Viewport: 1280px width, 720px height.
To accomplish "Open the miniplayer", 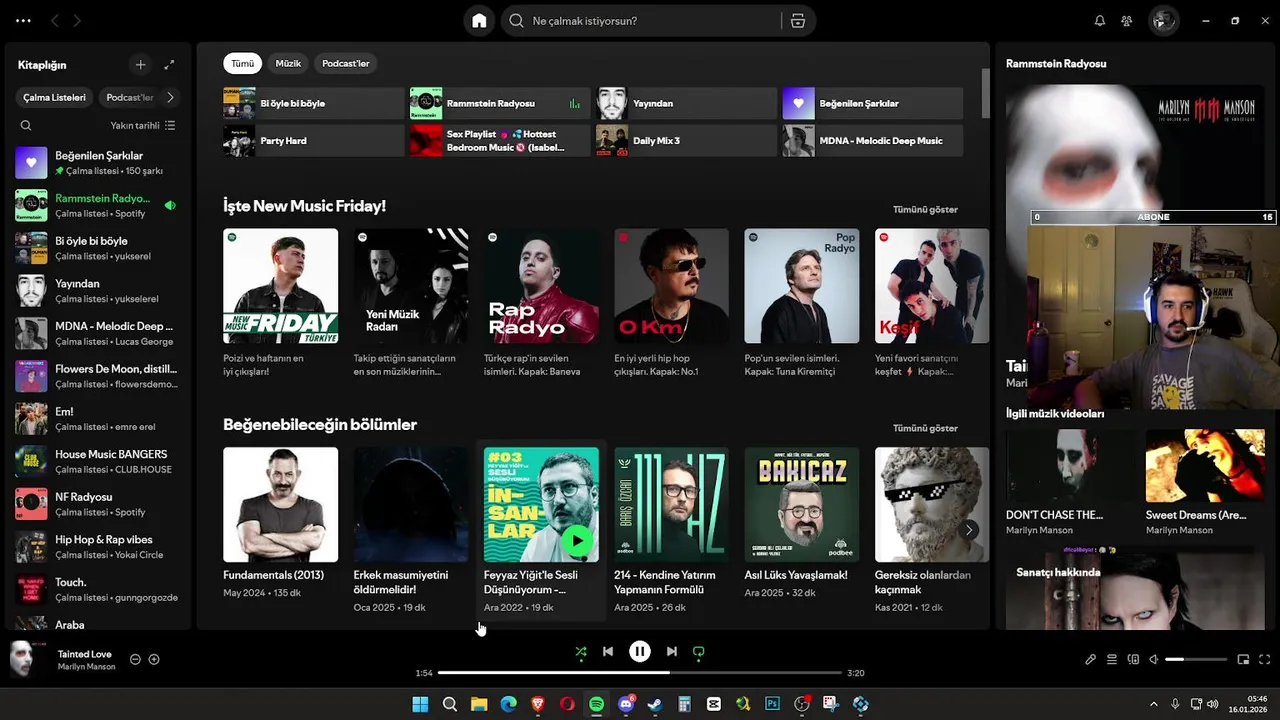I will point(1244,660).
